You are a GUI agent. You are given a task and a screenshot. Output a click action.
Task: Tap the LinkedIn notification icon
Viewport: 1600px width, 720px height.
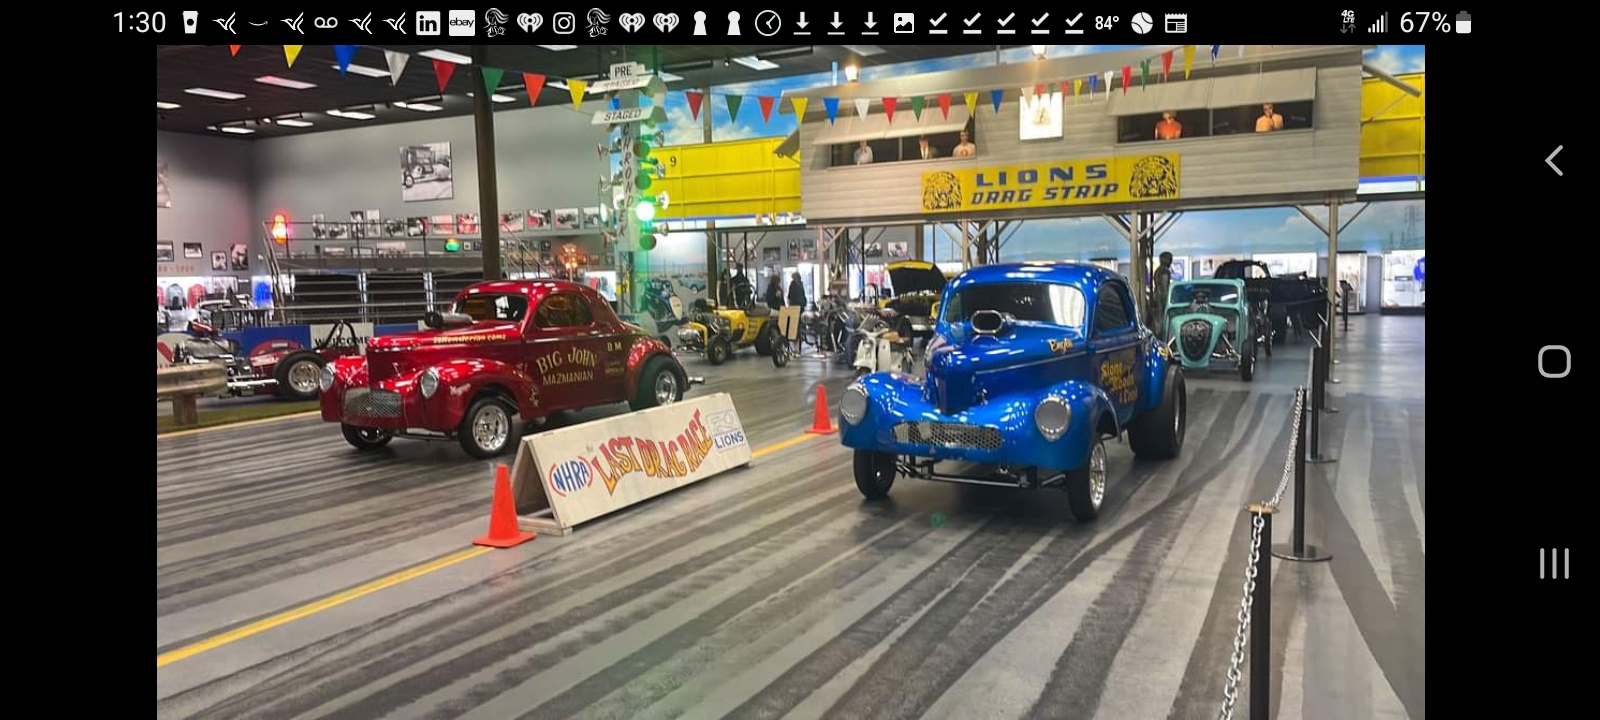(428, 23)
